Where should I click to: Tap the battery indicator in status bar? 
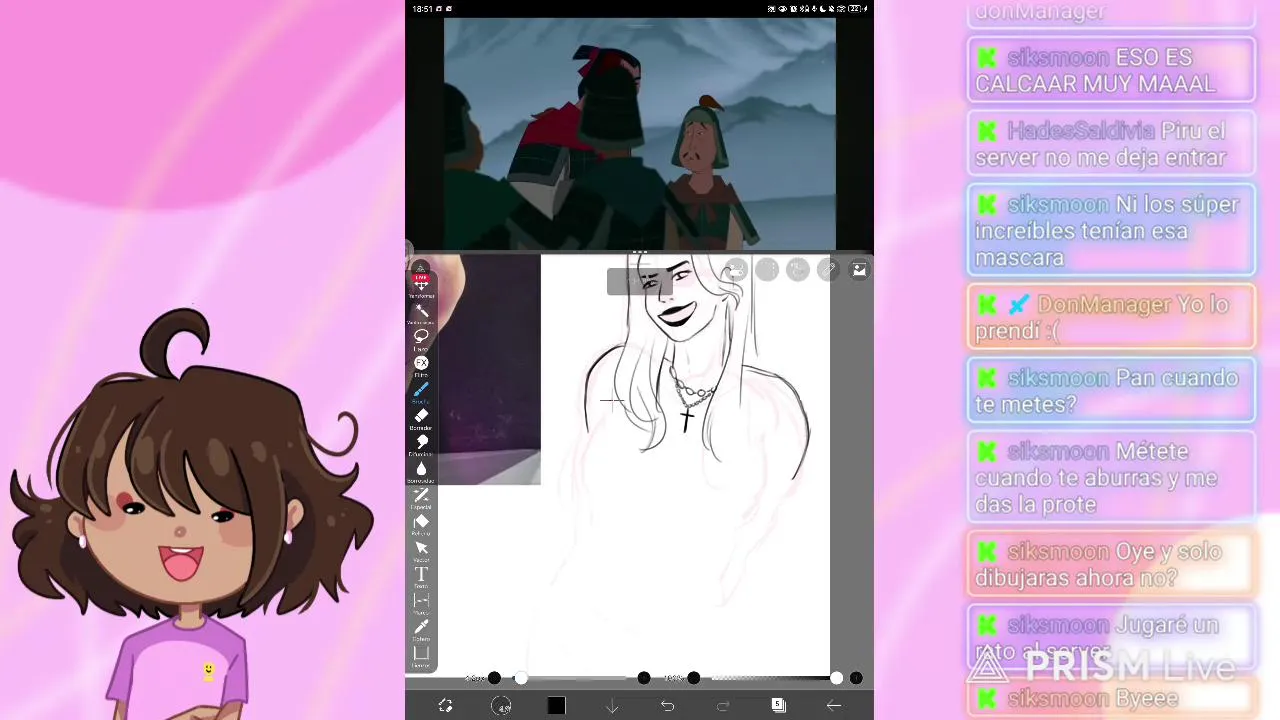(x=854, y=9)
